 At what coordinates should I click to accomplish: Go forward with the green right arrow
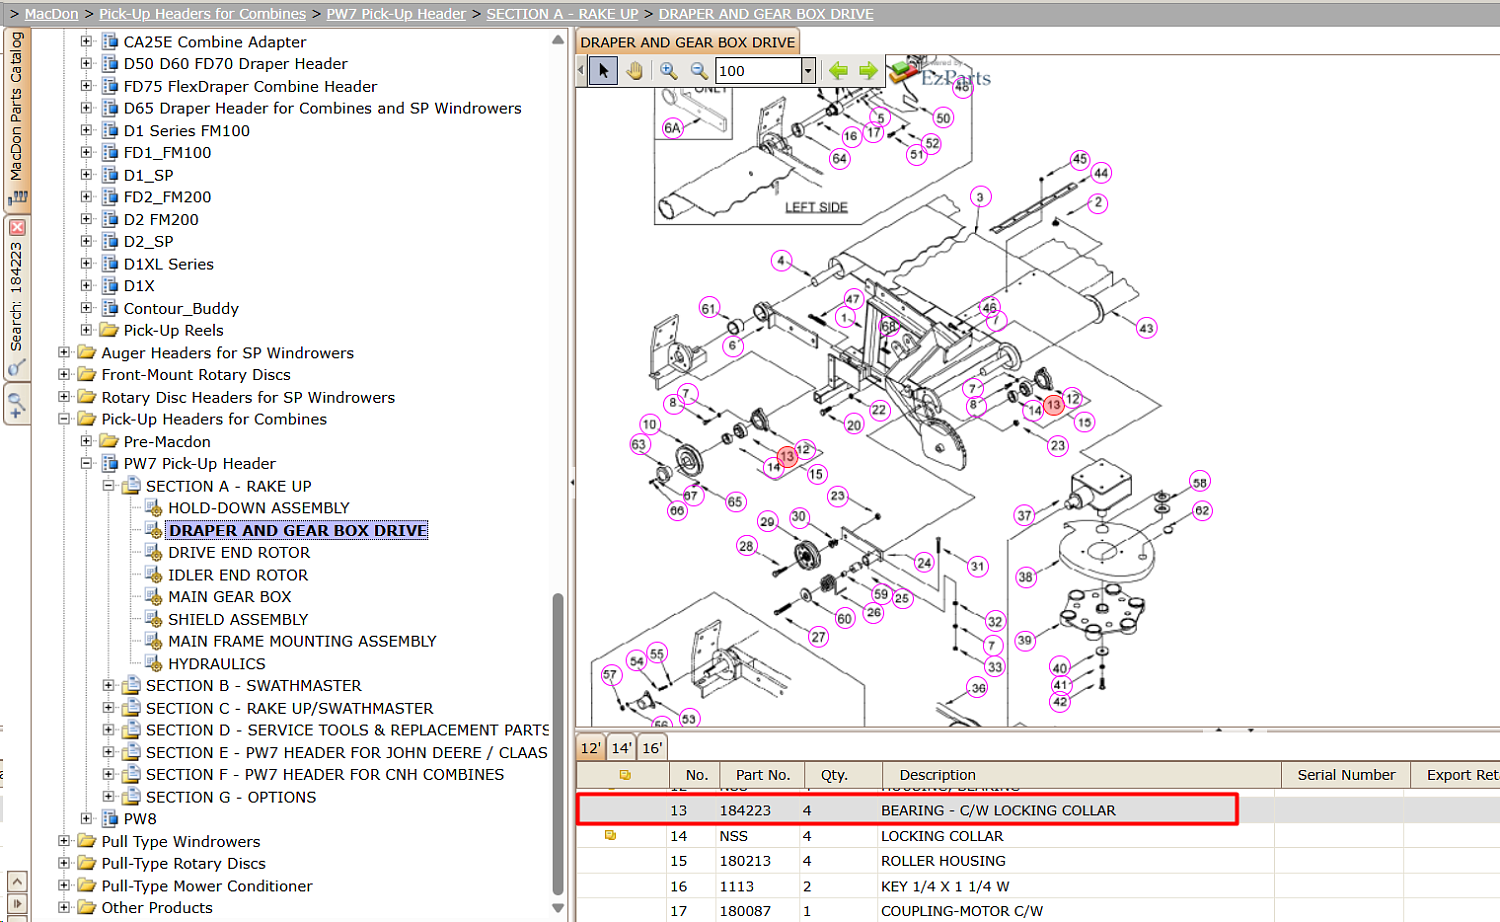tap(868, 71)
